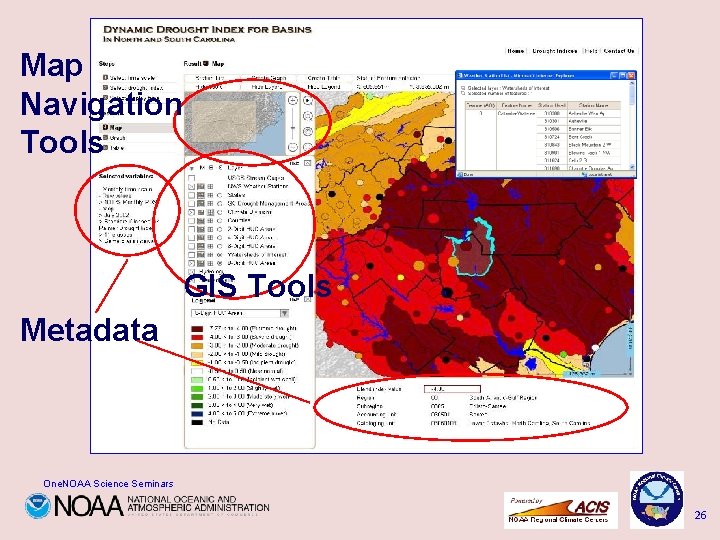This screenshot has height=540, width=720.
Task: Click the blend index value input field
Action: tap(452, 389)
